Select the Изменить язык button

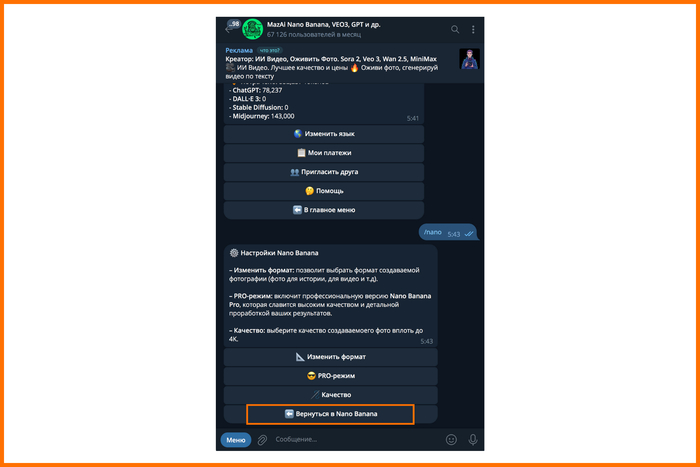click(324, 134)
